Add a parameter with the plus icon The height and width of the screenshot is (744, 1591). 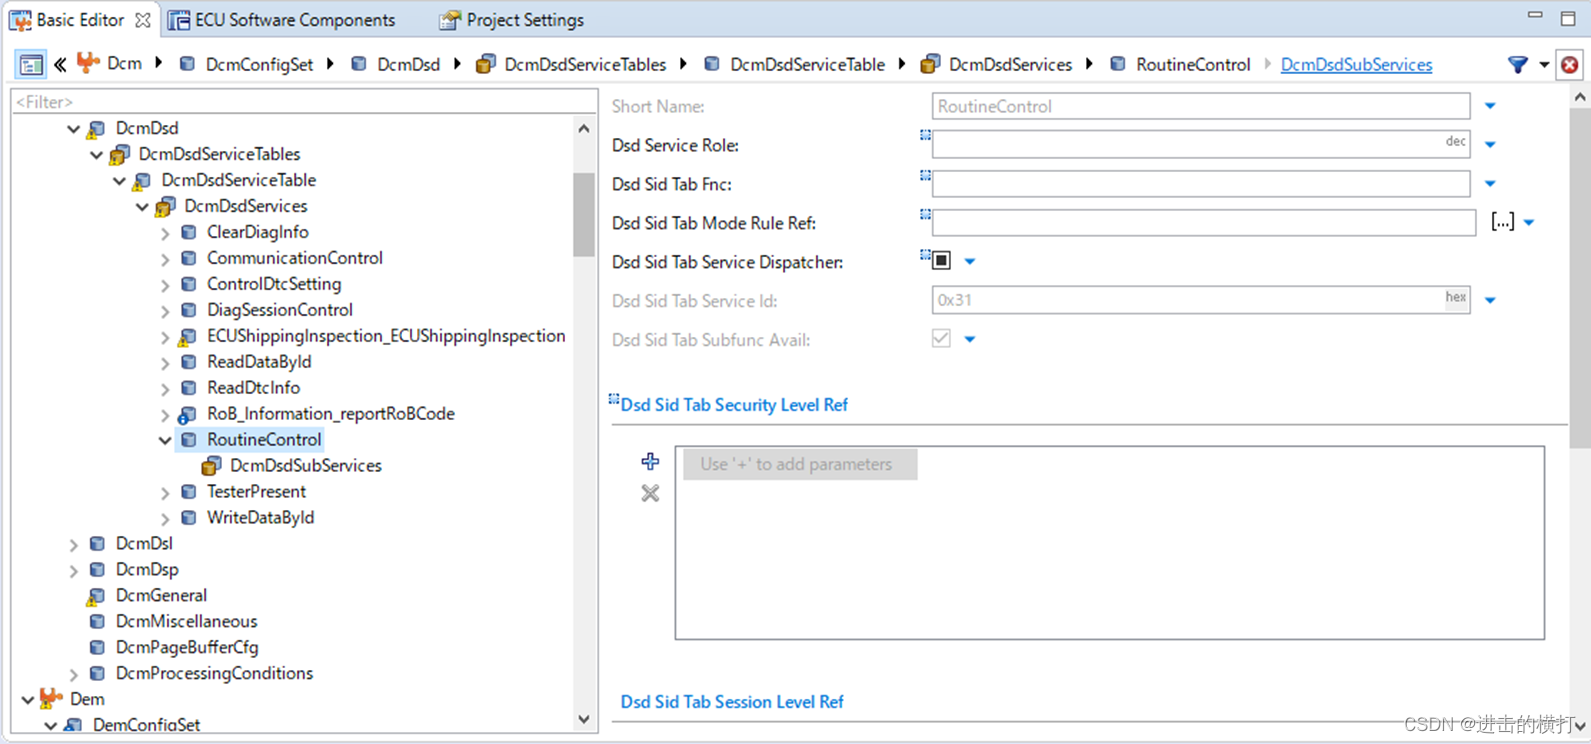point(650,461)
